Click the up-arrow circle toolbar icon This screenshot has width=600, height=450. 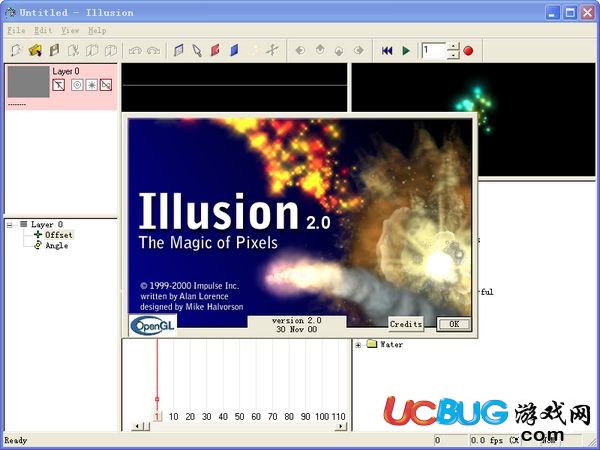(320, 50)
